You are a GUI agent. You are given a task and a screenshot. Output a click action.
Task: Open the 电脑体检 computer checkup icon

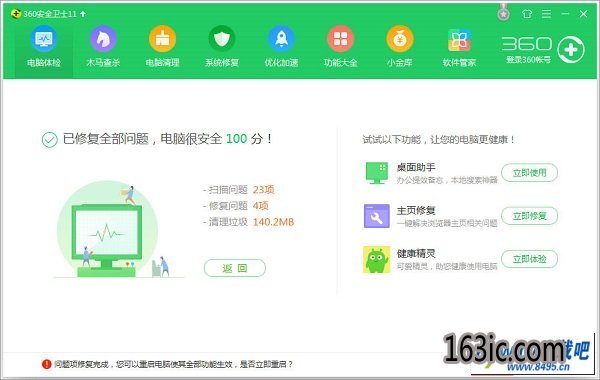click(44, 39)
